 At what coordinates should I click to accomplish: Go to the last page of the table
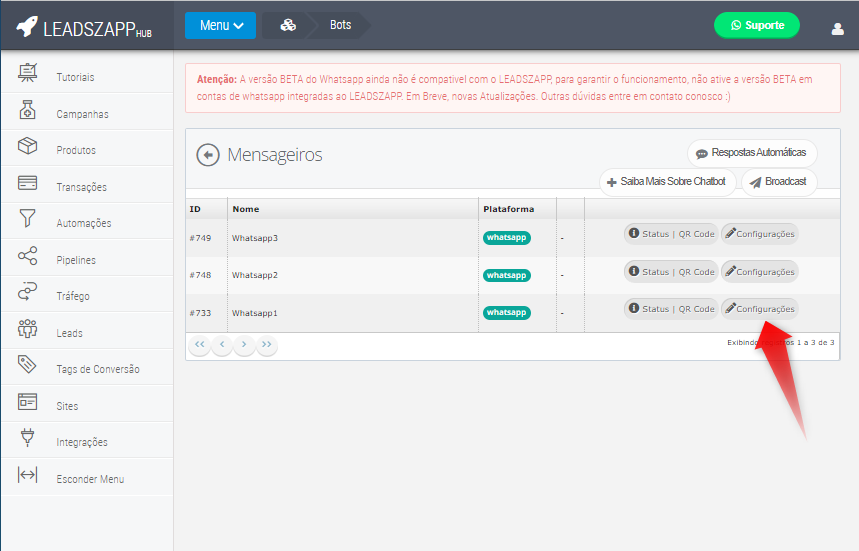tap(266, 344)
